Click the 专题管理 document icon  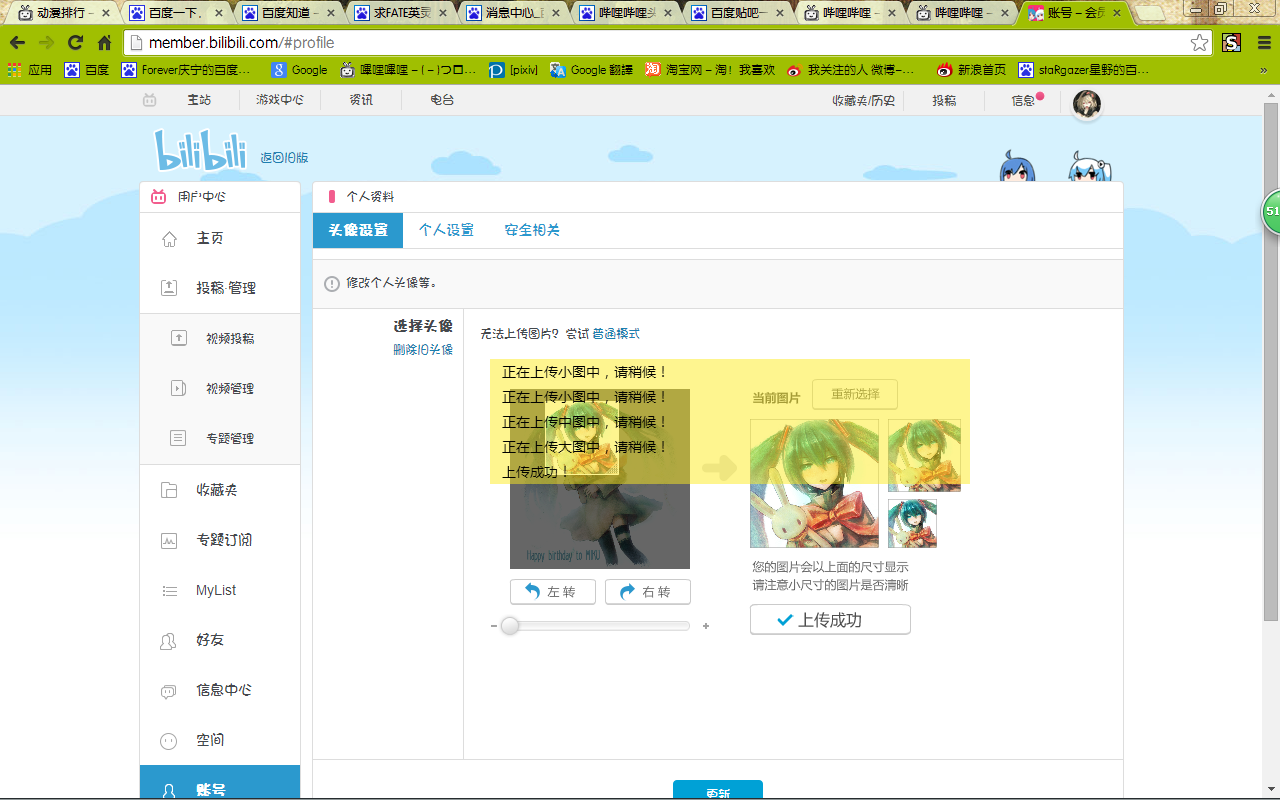coord(177,438)
